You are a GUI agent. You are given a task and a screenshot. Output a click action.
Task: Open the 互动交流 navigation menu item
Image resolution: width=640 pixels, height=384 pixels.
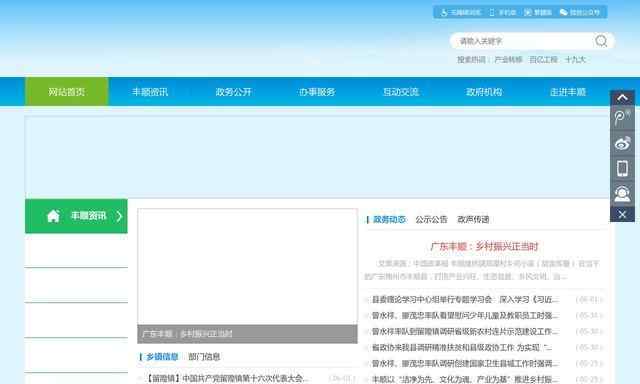coord(401,92)
